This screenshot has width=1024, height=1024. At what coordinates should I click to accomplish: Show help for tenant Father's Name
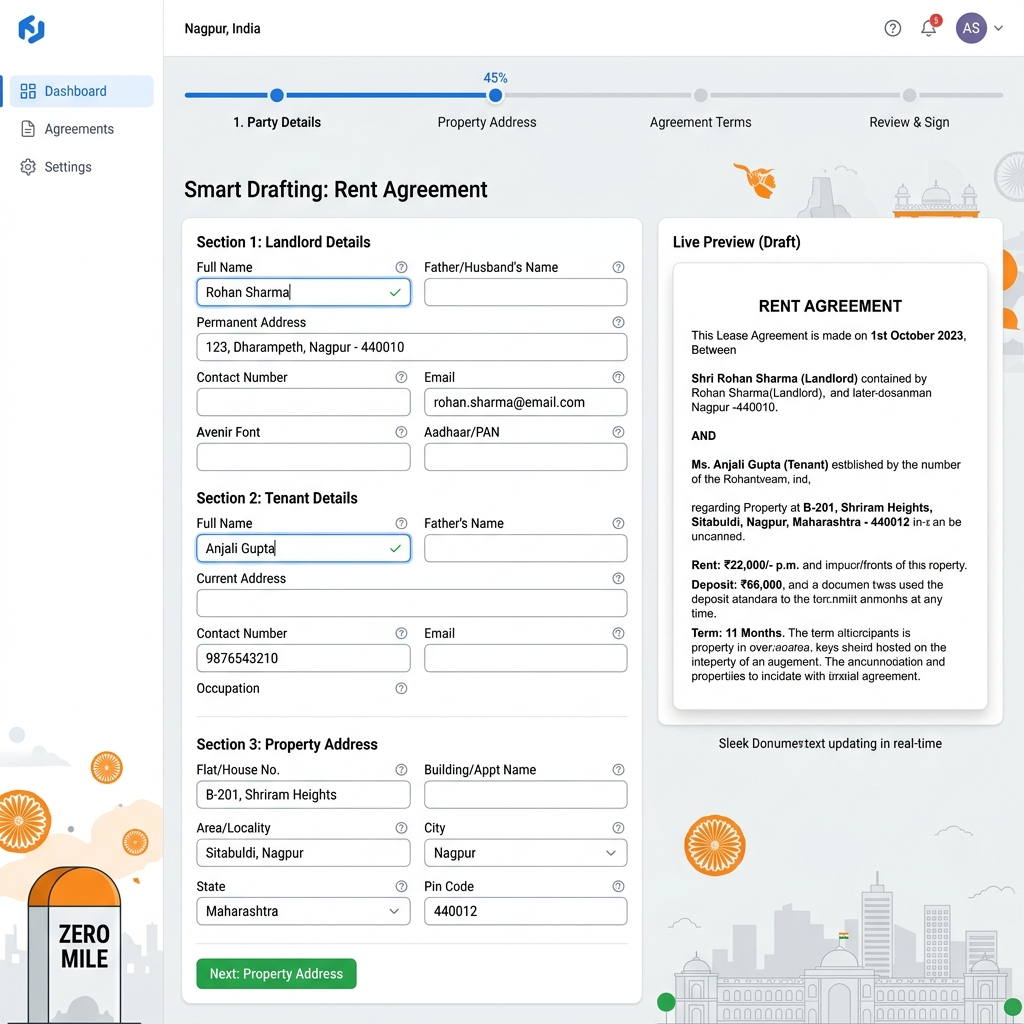pos(618,523)
